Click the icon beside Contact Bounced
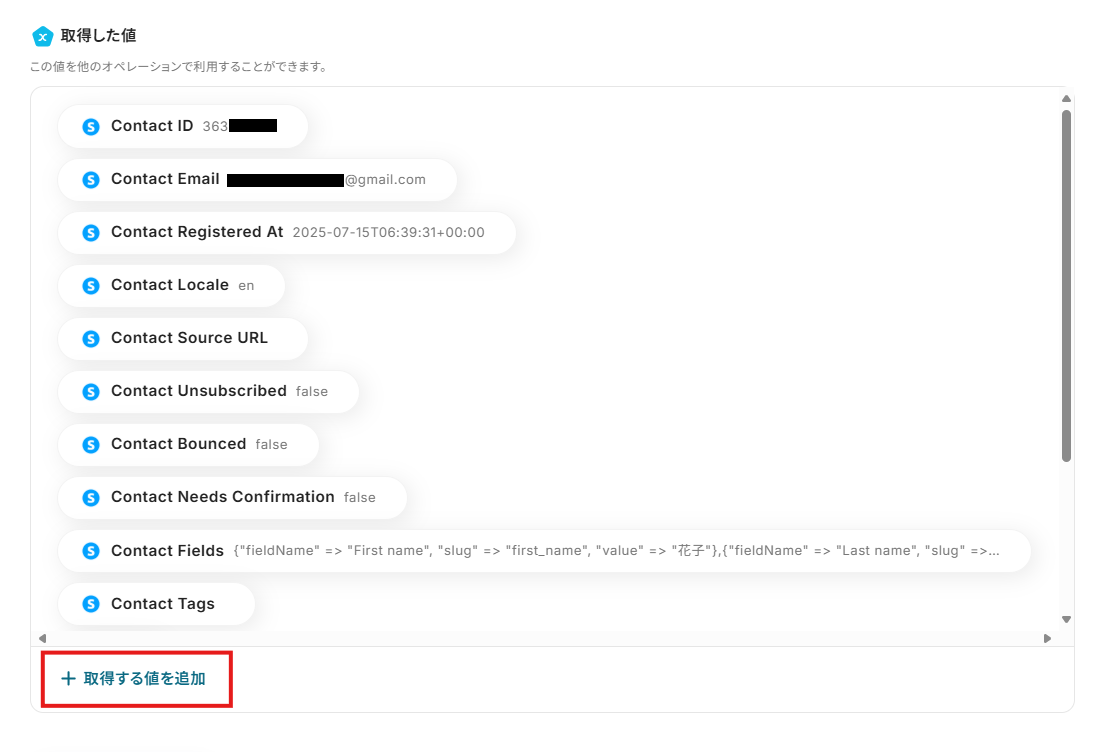Screen dimensions: 1101x752 91,444
